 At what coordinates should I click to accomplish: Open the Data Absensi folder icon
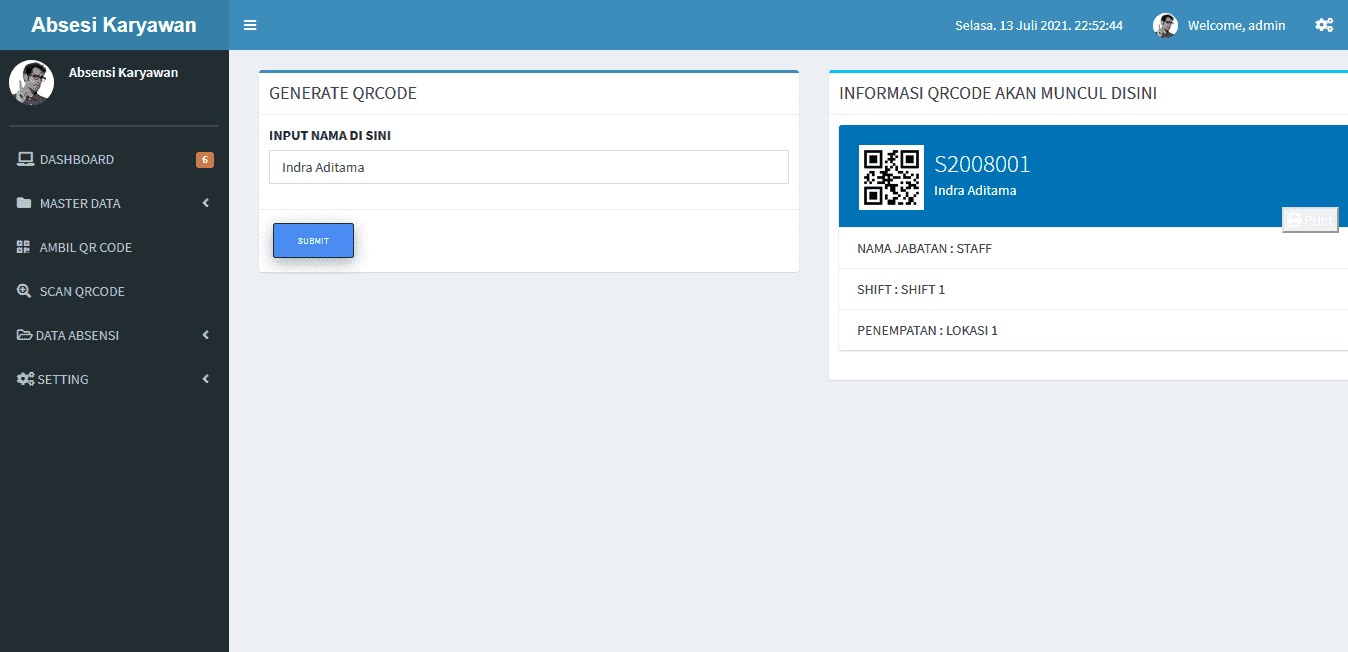(x=24, y=334)
